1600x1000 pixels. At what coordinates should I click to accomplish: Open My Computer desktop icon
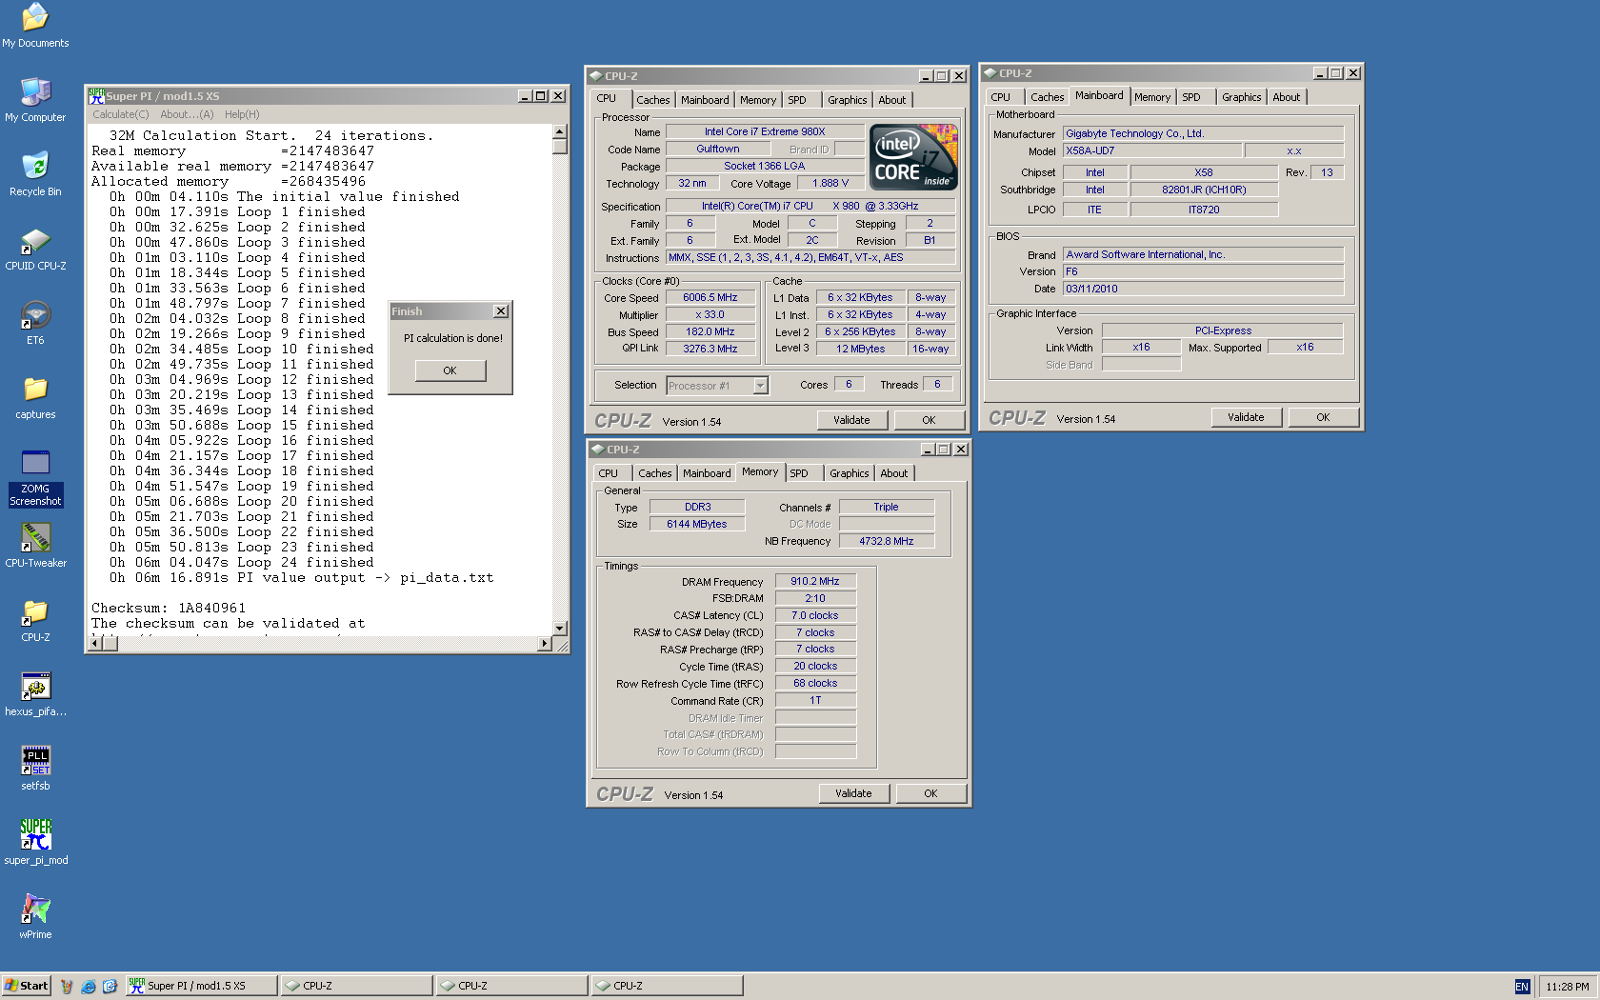pos(35,99)
